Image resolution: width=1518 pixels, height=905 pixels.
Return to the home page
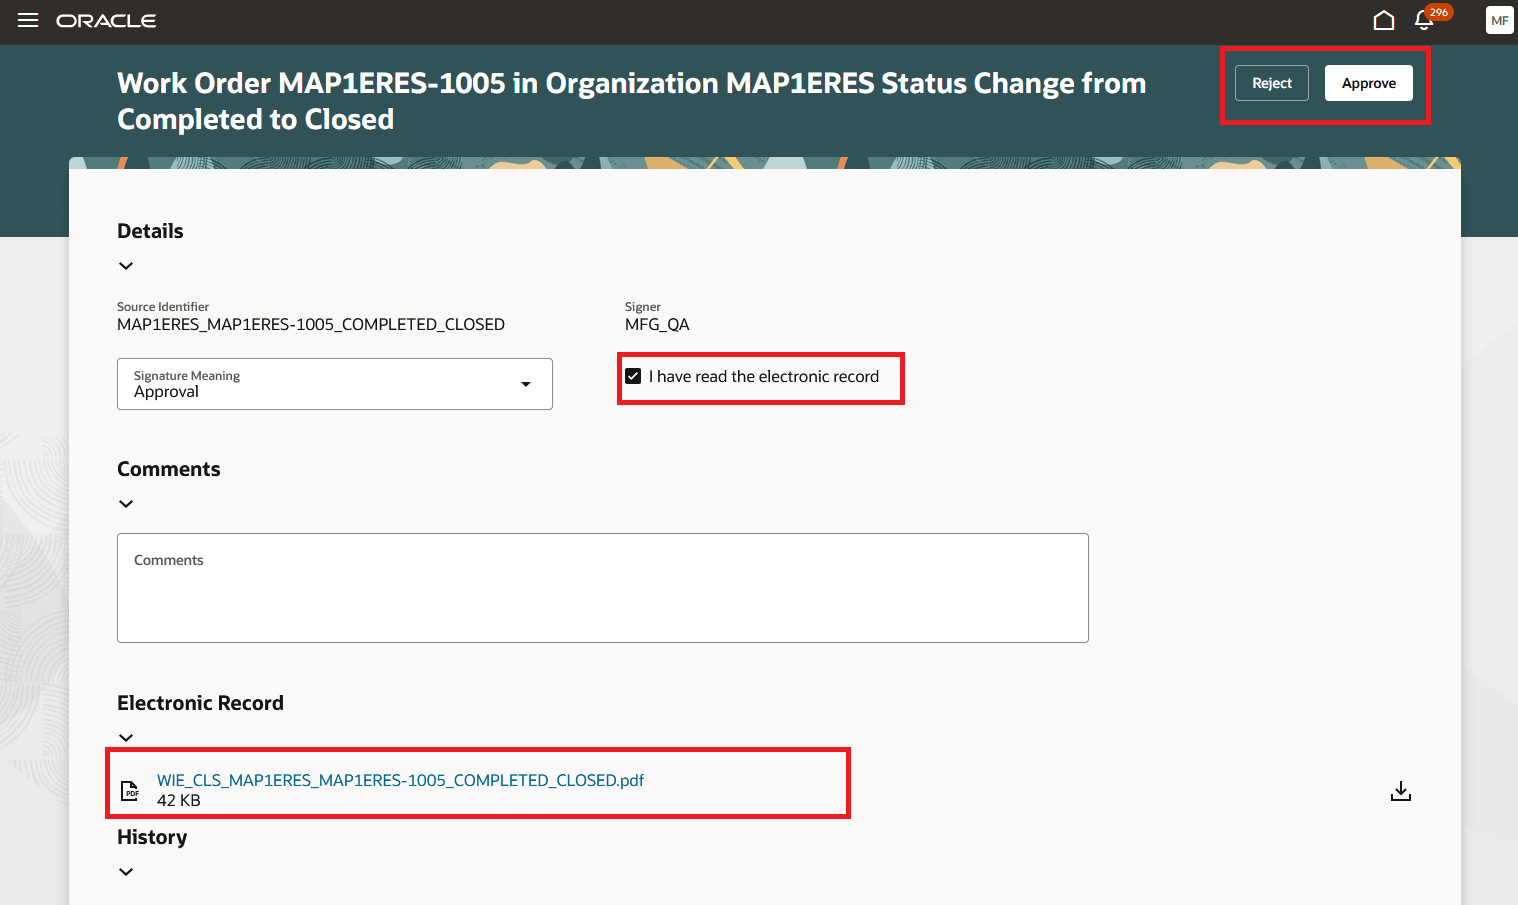tap(1384, 19)
